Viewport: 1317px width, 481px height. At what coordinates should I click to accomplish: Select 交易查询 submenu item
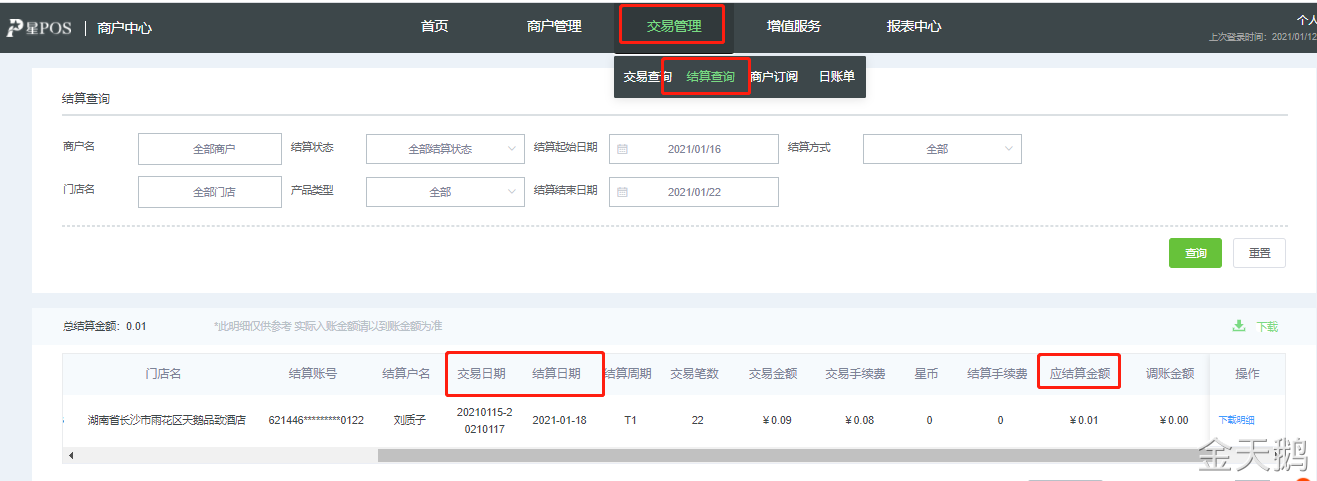point(647,76)
